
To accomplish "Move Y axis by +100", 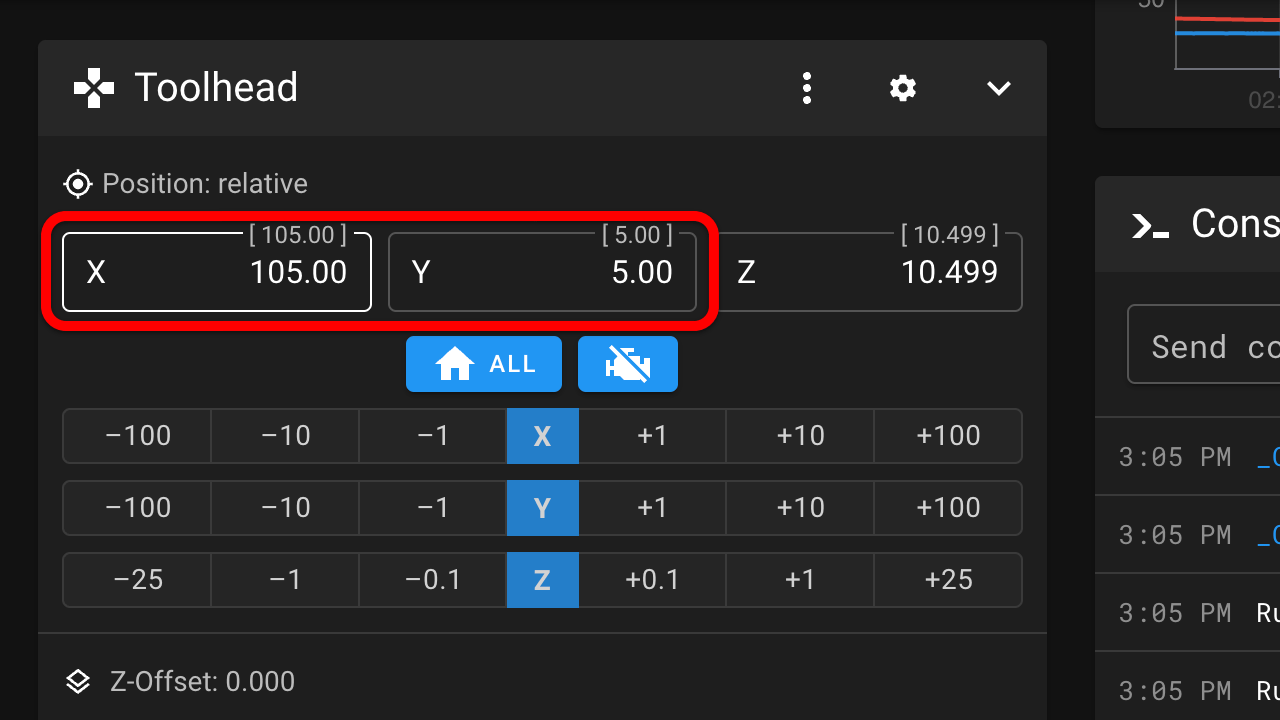I will 948,508.
